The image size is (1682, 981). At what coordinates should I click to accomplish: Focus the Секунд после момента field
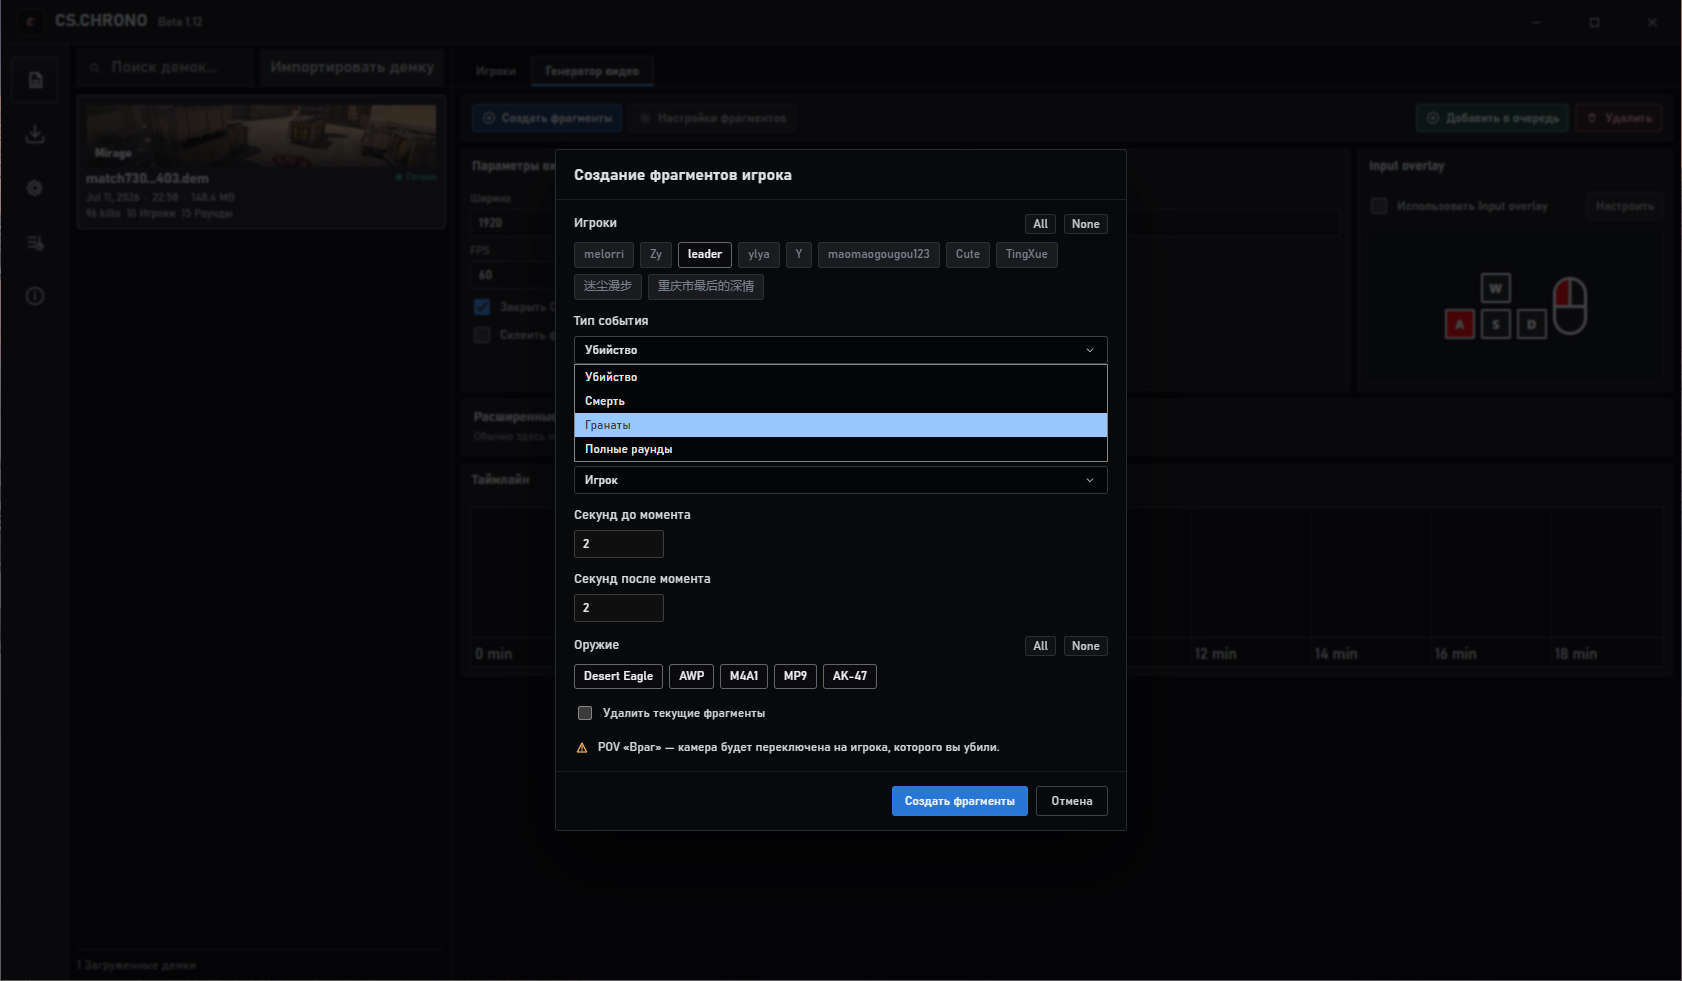point(619,608)
